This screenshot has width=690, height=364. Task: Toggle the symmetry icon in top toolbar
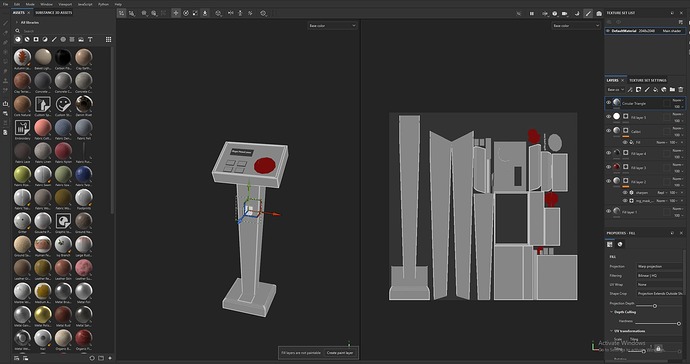point(231,13)
